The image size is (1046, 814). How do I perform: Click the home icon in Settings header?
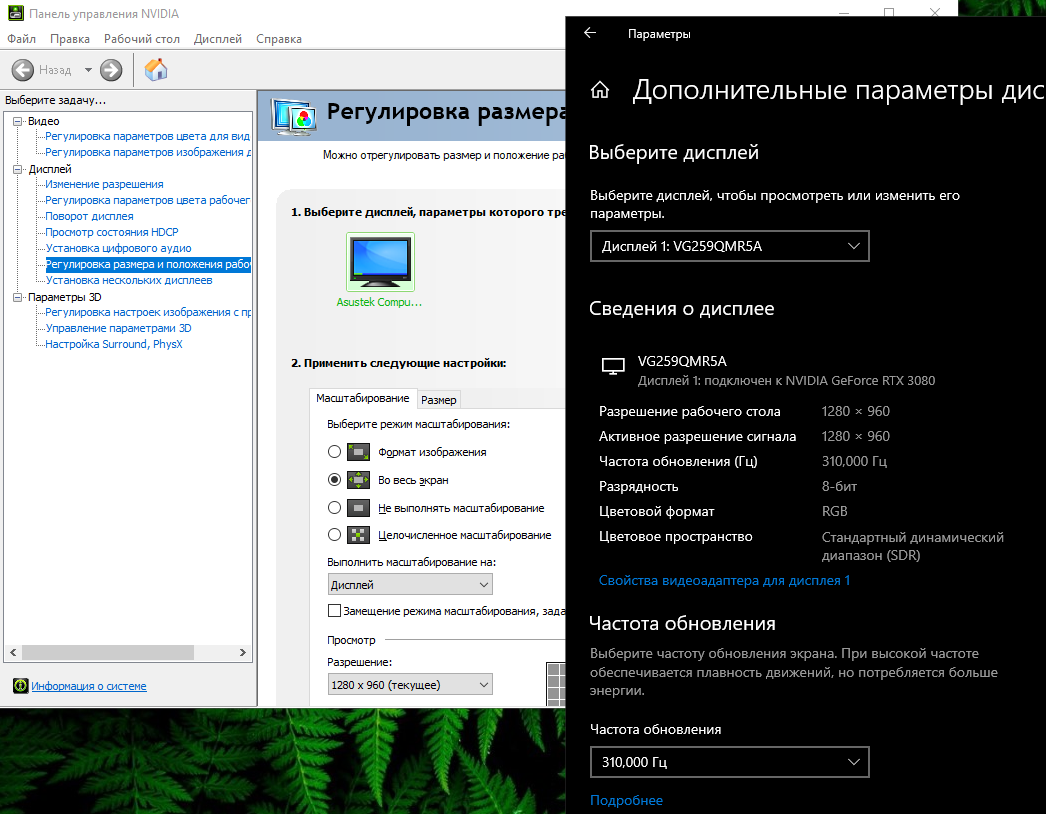(x=600, y=90)
